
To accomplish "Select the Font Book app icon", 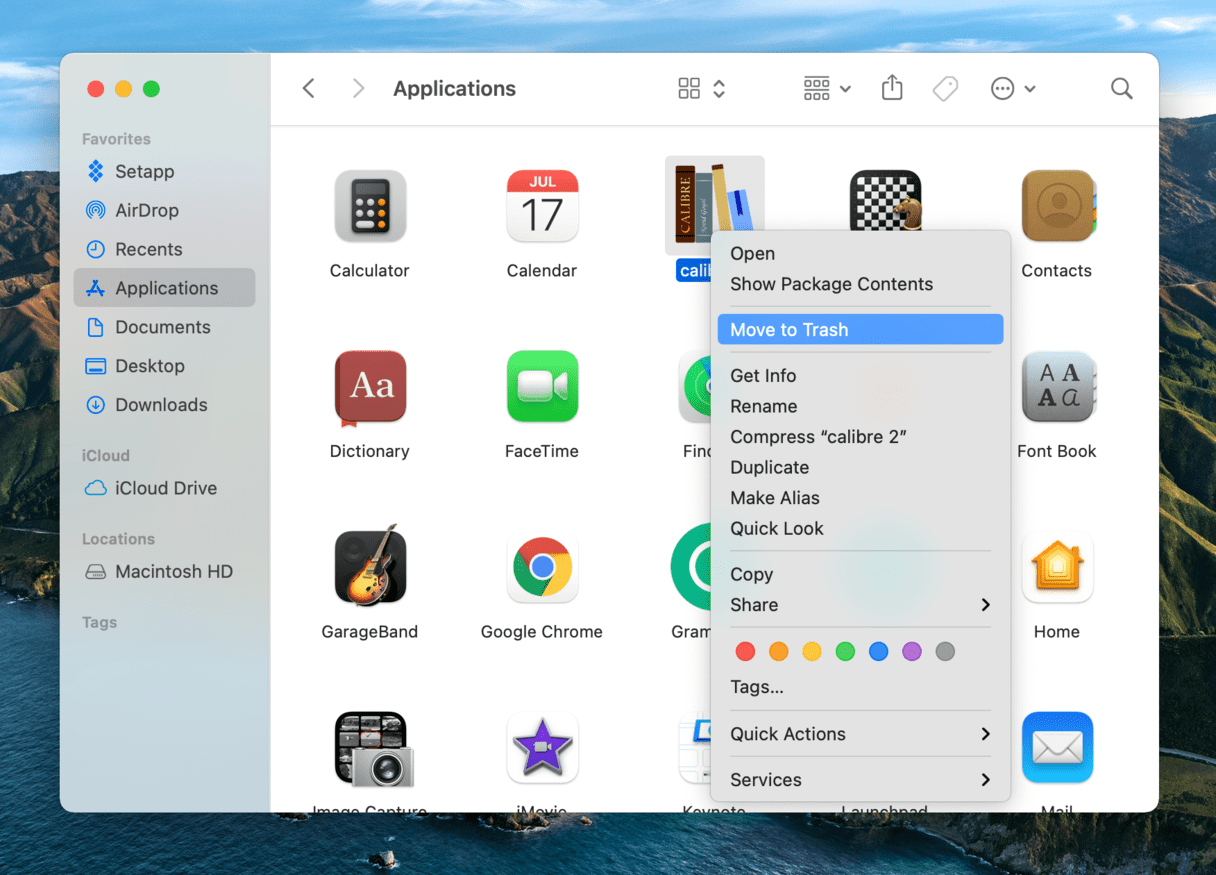I will pos(1058,387).
